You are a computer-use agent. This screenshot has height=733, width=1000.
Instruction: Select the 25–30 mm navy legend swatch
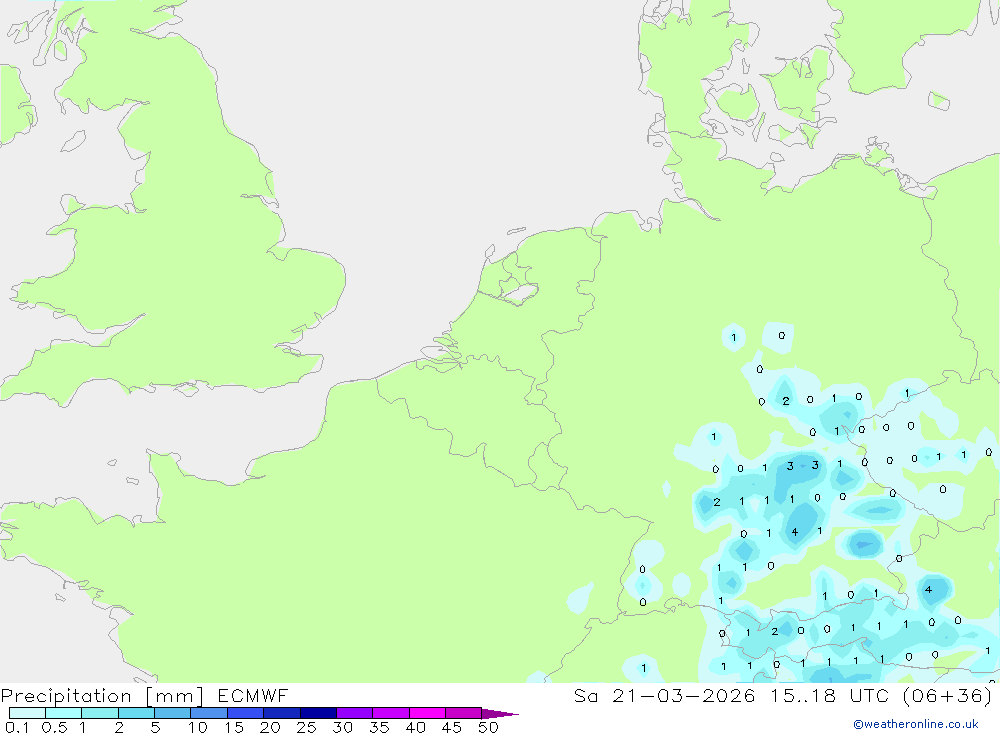[318, 713]
